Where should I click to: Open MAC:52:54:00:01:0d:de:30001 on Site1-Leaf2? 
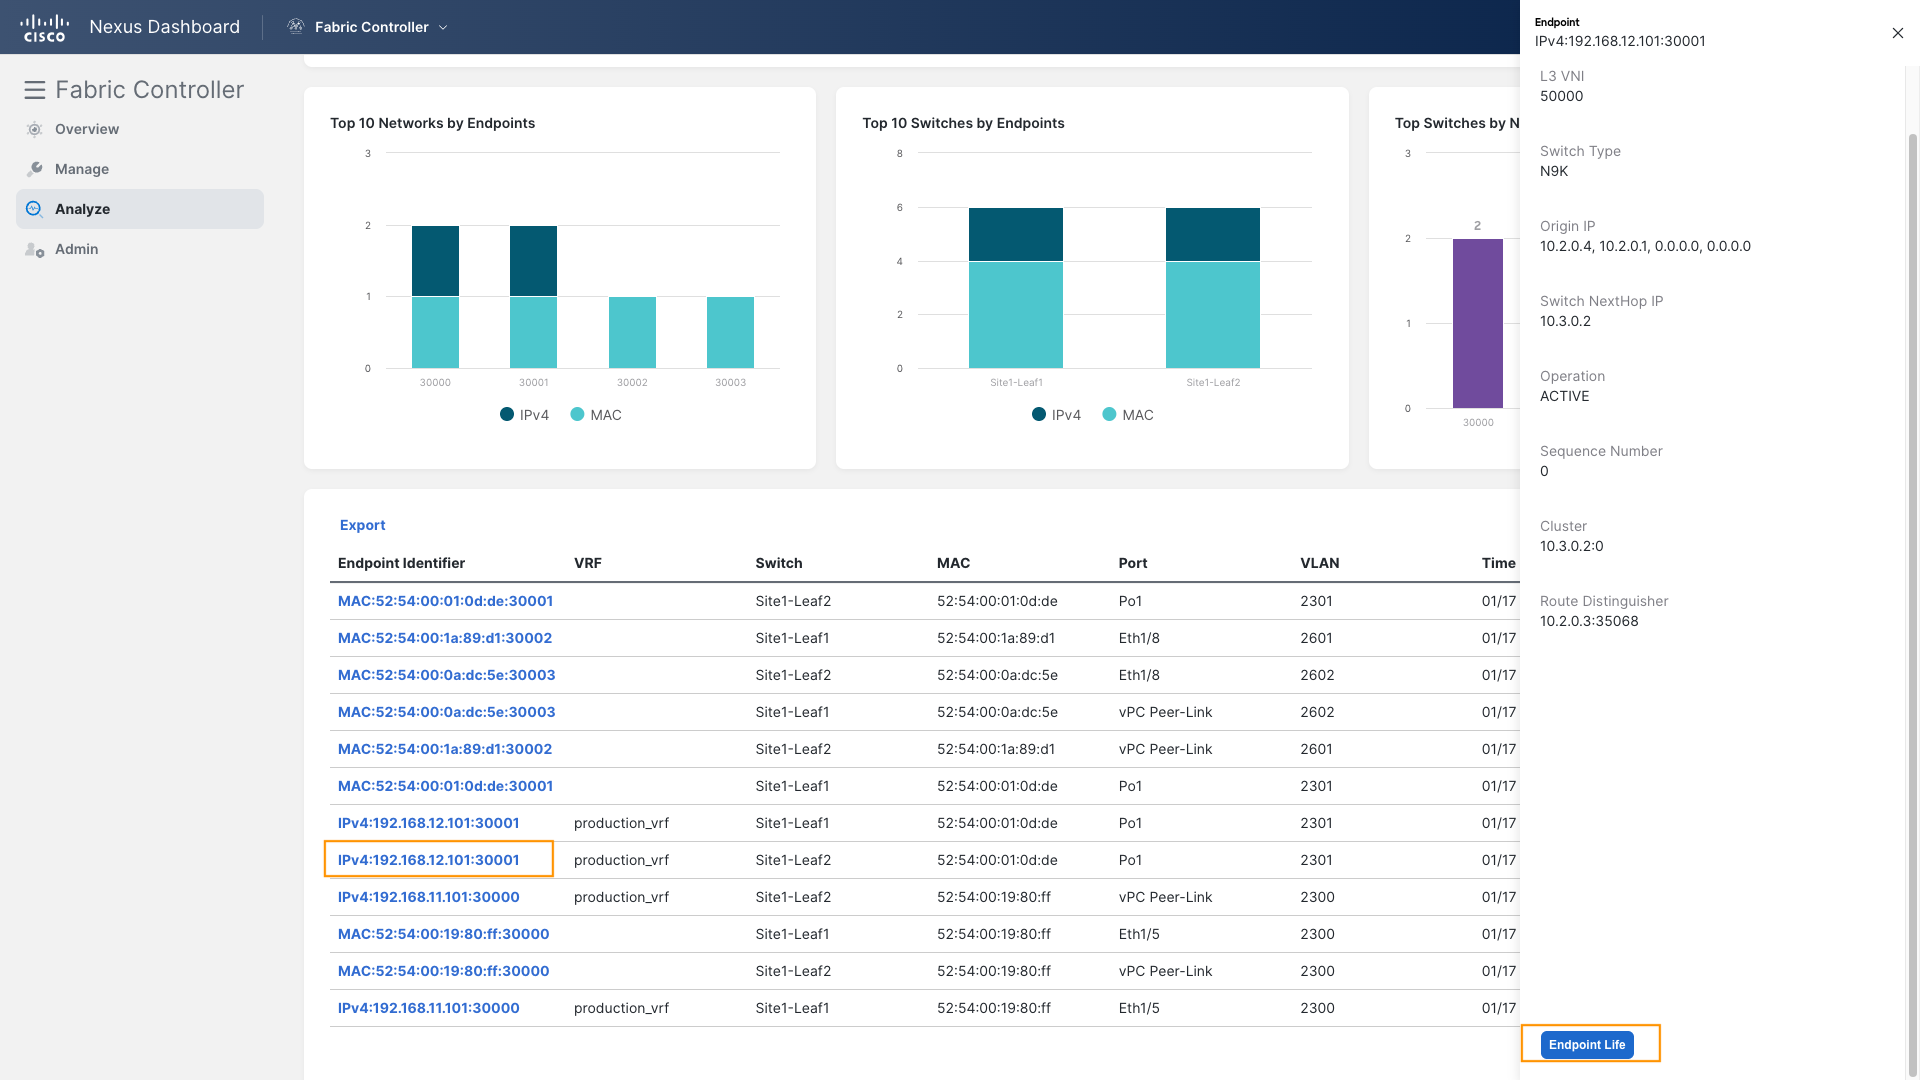pyautogui.click(x=445, y=601)
